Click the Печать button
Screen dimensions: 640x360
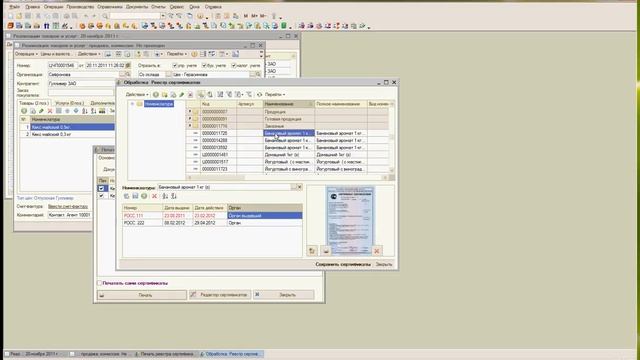[142, 295]
